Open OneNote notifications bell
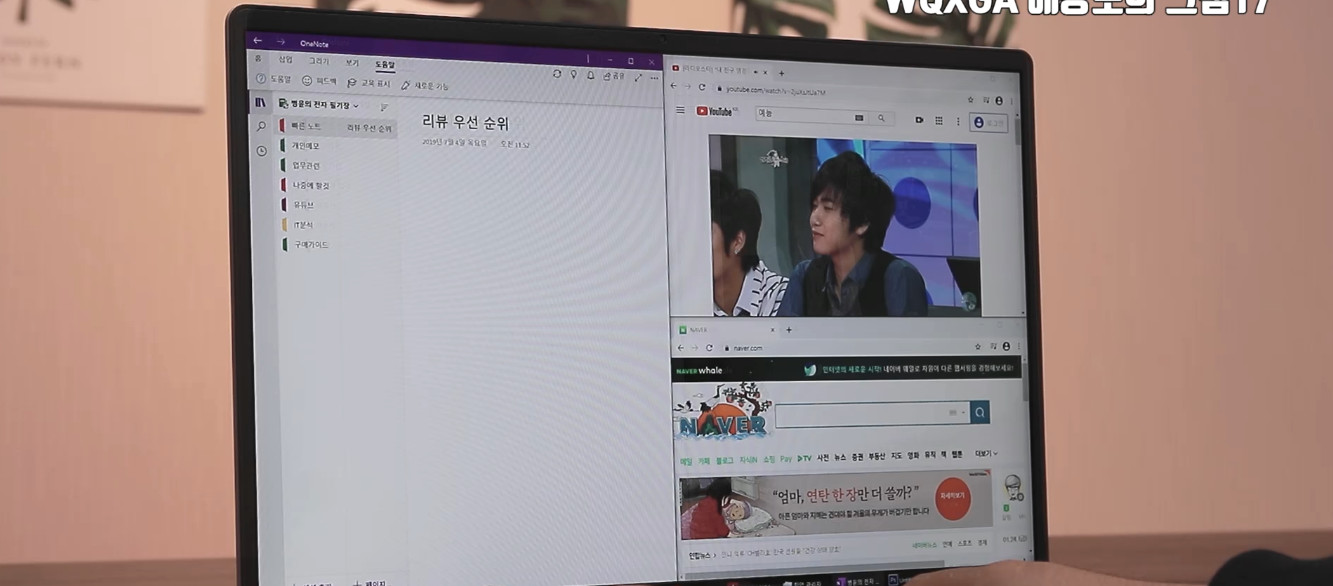This screenshot has width=1333, height=586. point(590,75)
